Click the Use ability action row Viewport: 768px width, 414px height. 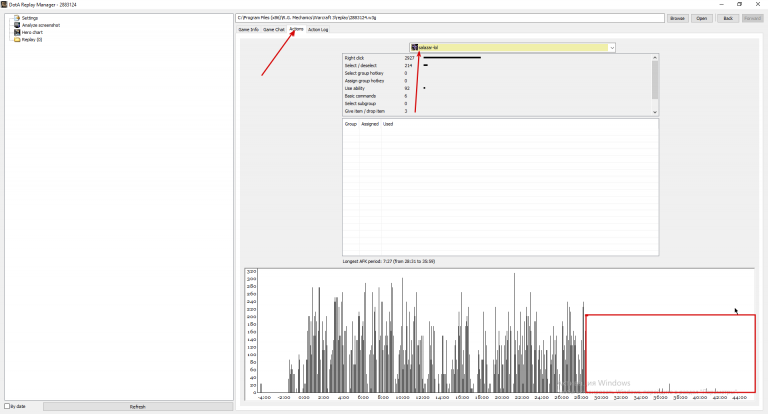point(497,88)
